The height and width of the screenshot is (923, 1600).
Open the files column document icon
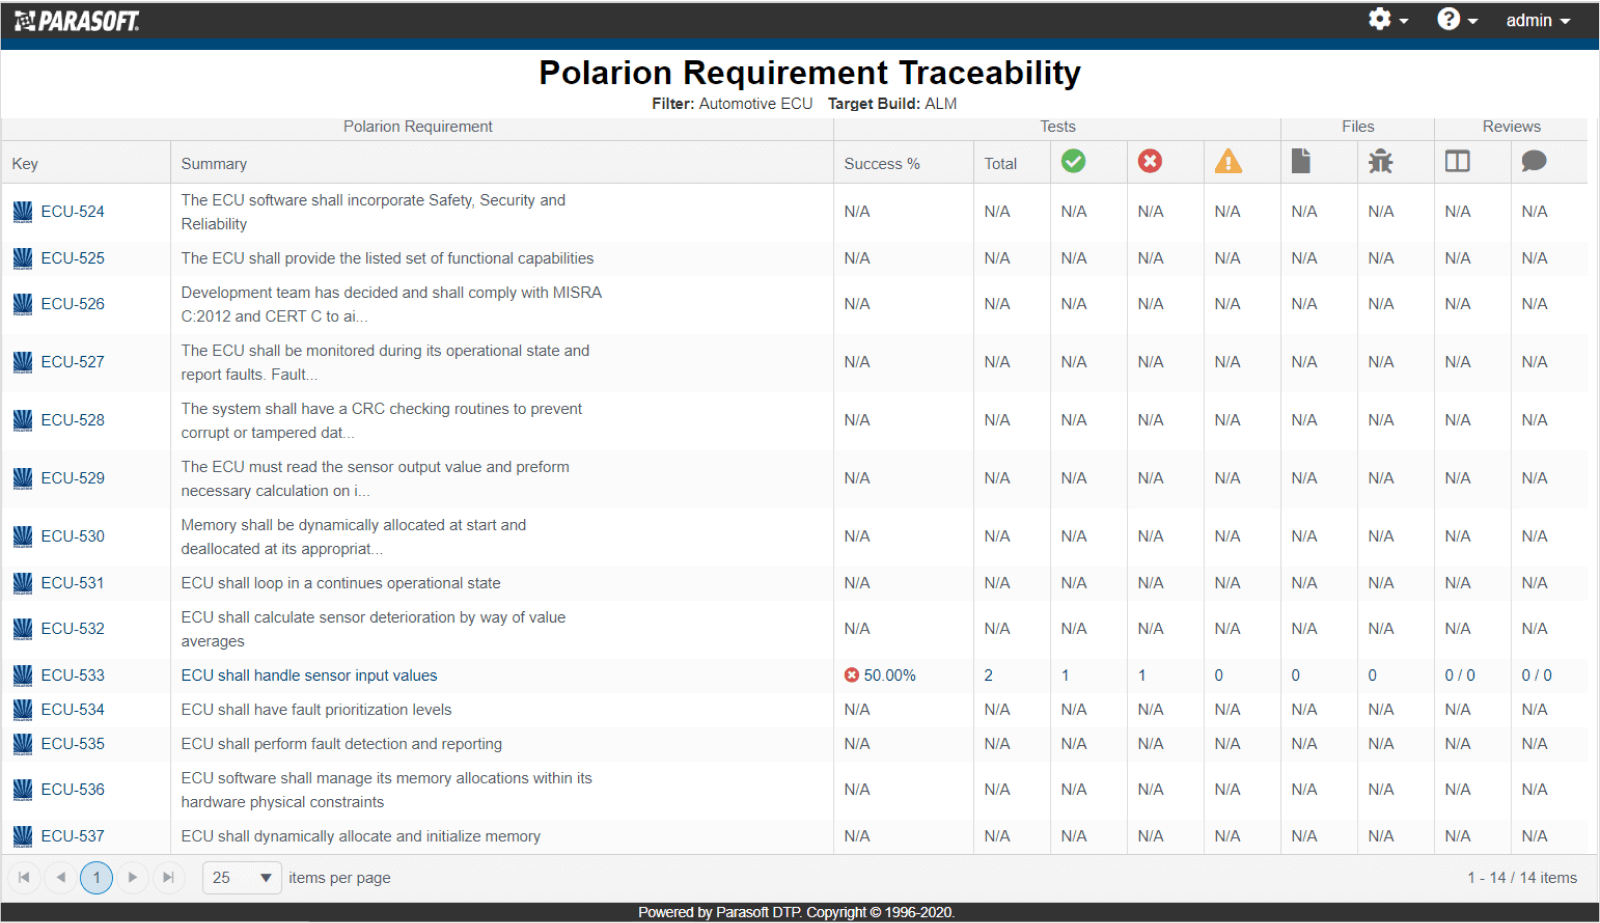1302,161
